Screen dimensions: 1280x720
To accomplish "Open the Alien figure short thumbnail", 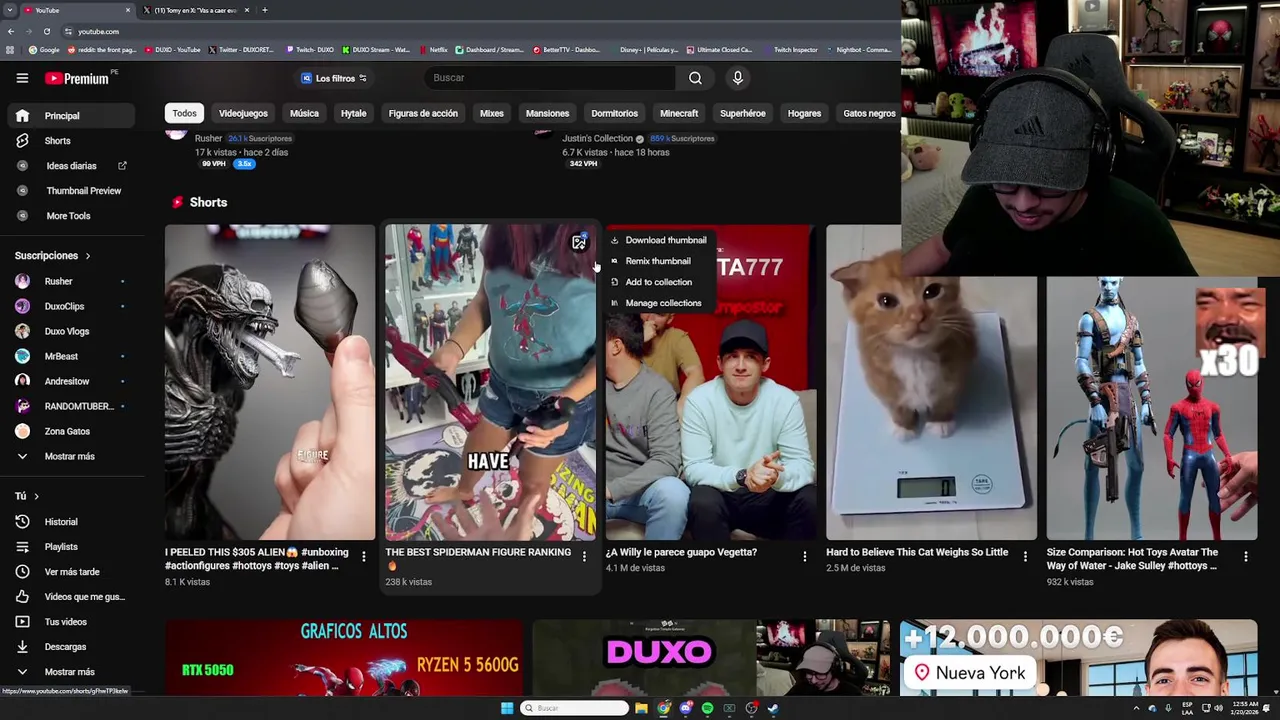I will pyautogui.click(x=270, y=382).
